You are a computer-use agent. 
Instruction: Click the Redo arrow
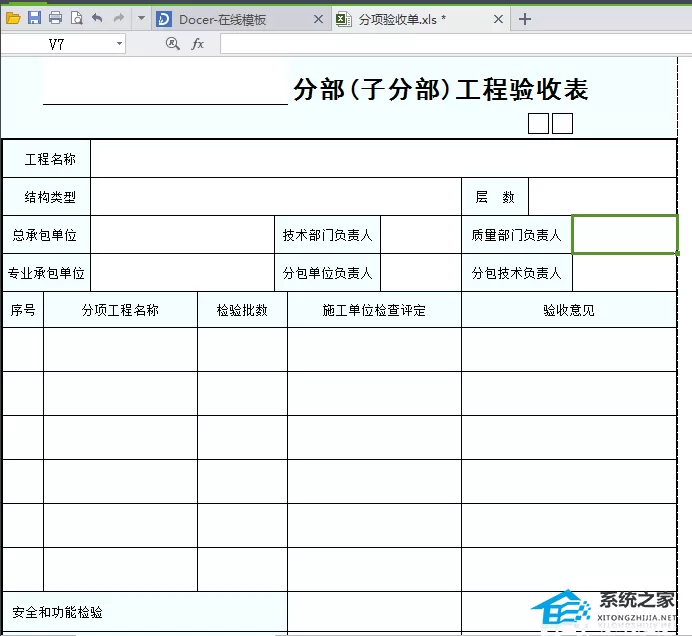click(119, 18)
